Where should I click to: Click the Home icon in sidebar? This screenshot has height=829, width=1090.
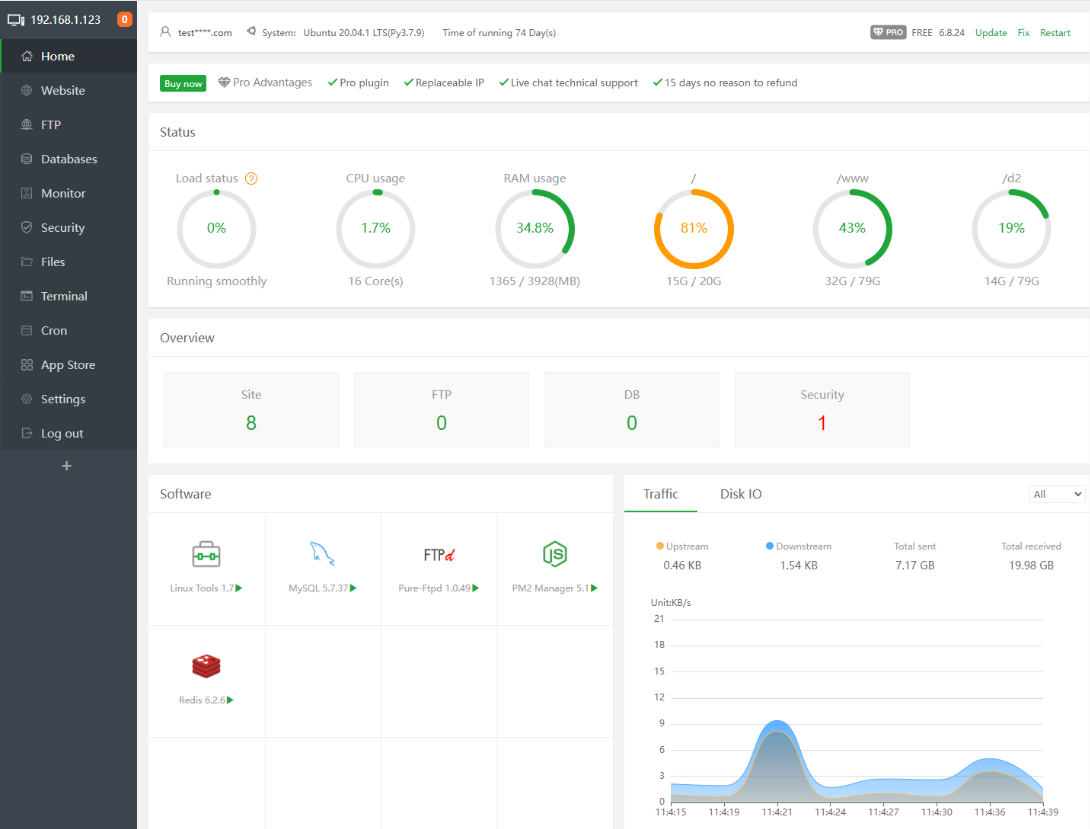[26, 56]
